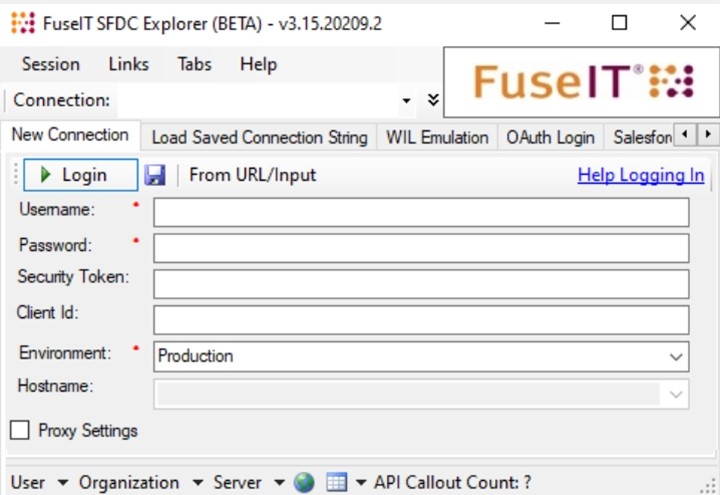Click the FuseIT logo banner
Viewport: 720px width, 495px height.
click(581, 82)
